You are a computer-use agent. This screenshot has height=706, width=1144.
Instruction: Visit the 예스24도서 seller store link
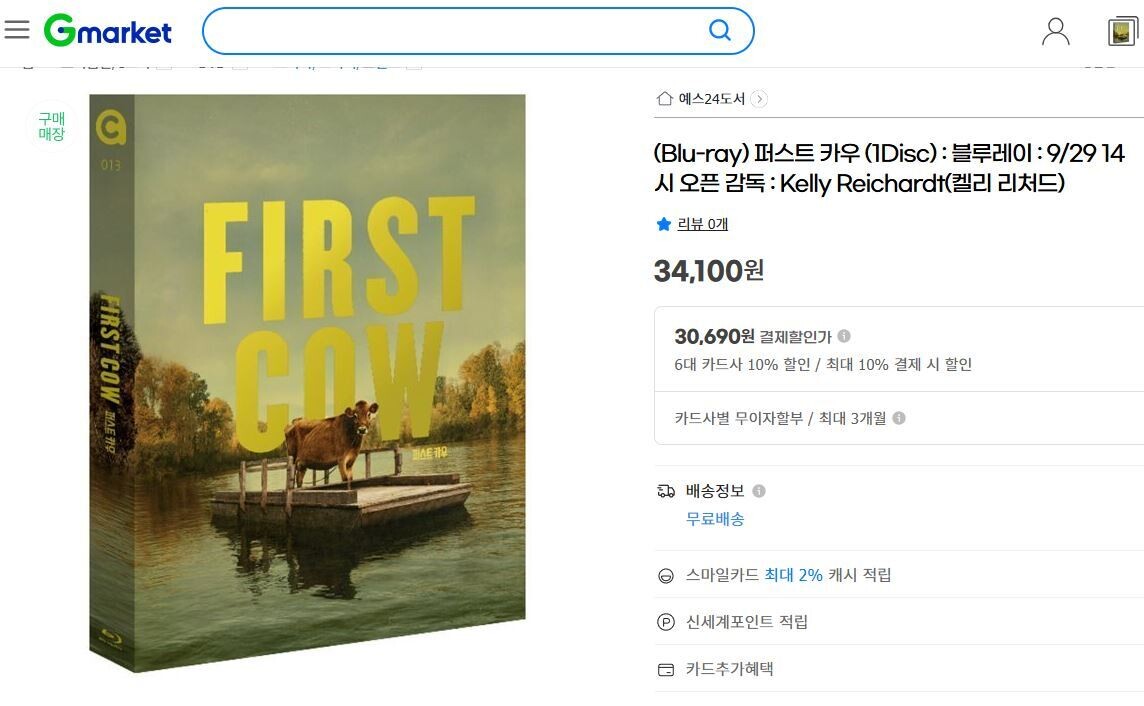coord(711,98)
